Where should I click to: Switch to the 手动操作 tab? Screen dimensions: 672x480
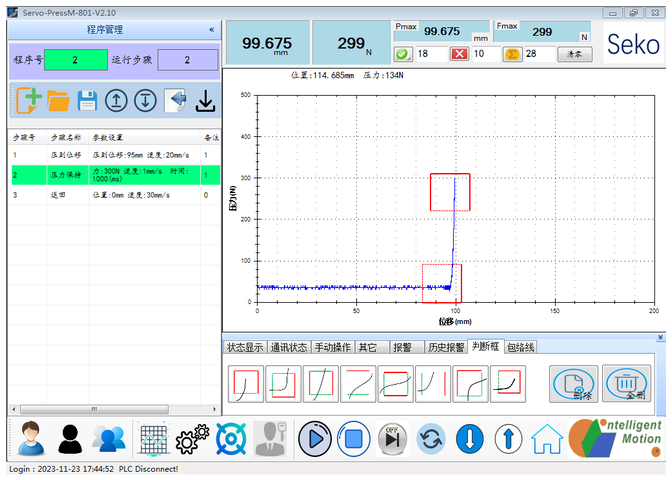coord(333,348)
